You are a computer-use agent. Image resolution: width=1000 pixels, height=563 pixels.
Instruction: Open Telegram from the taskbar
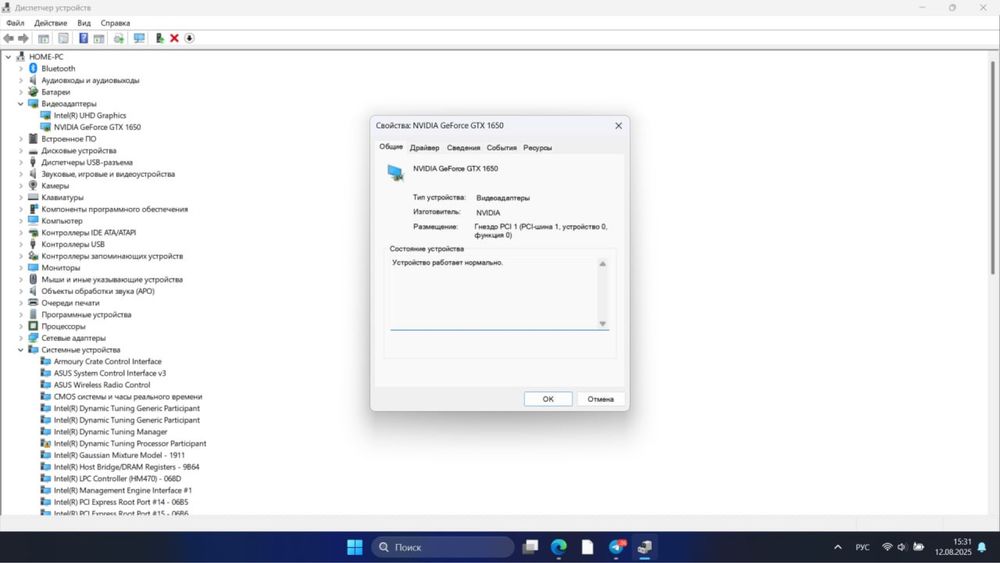(617, 547)
